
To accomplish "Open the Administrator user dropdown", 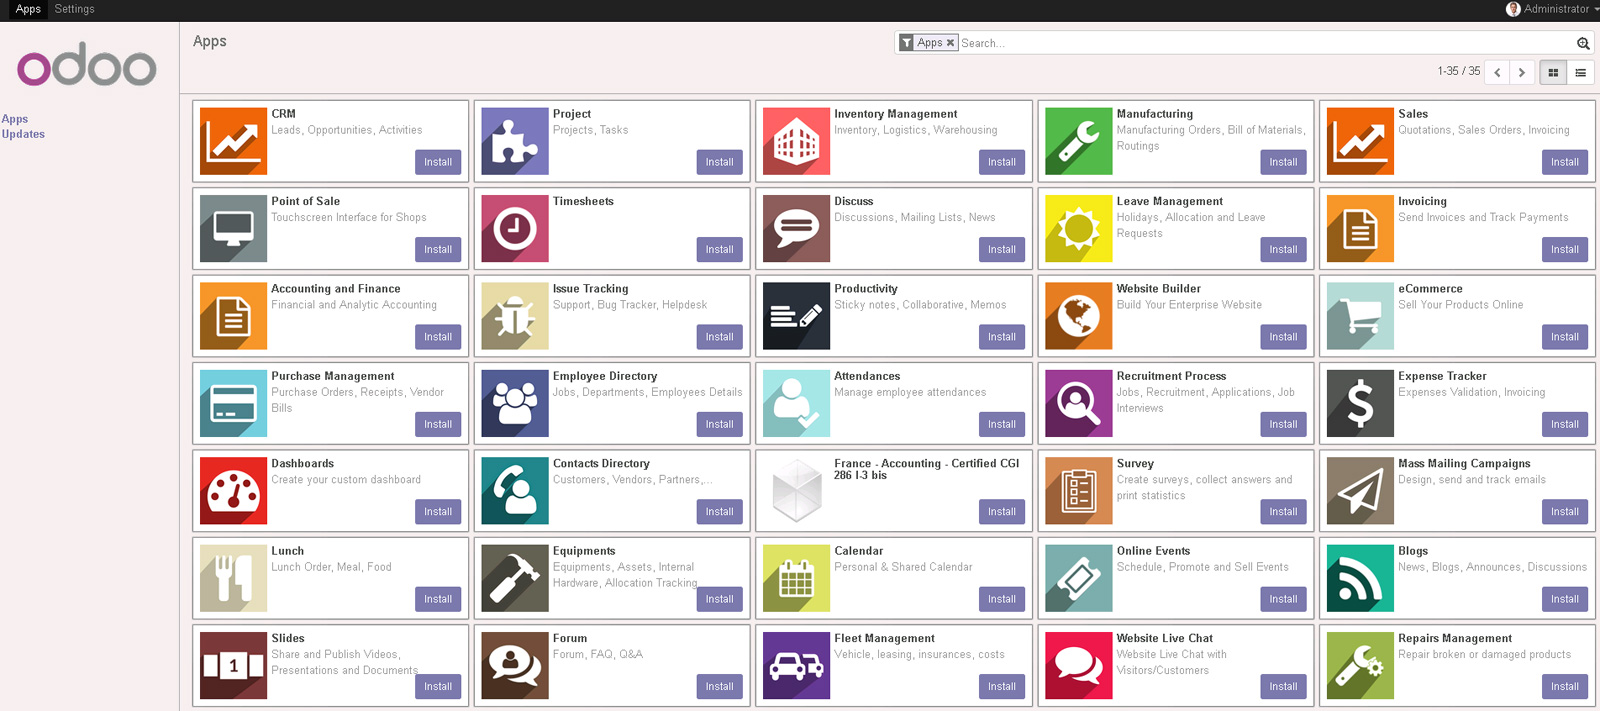I will 1552,9.
